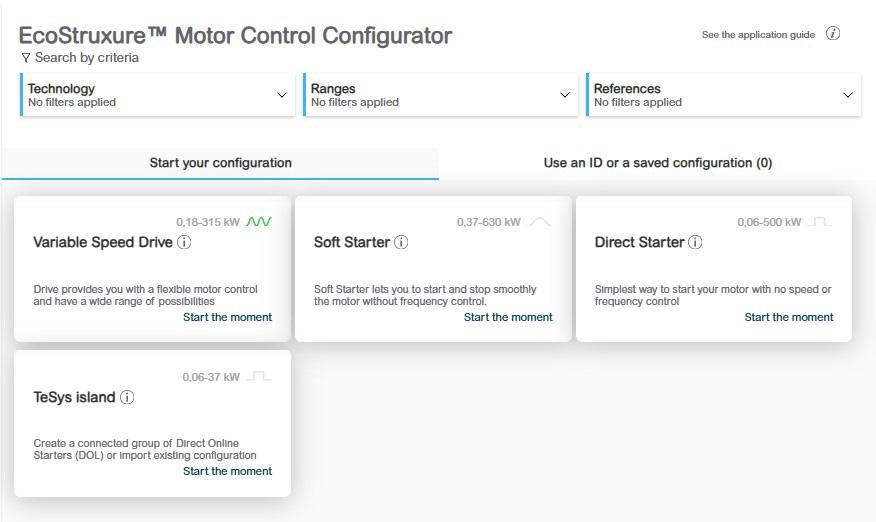Click Start the moment on TeSys island card
This screenshot has width=876, height=522.
(x=227, y=471)
